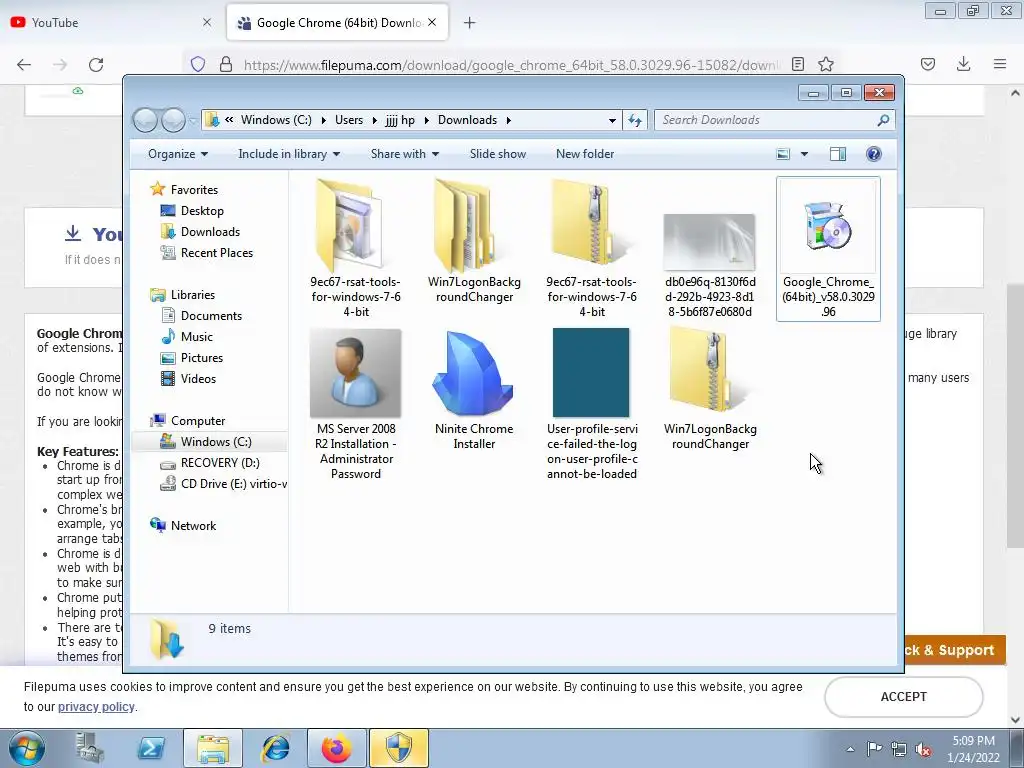The height and width of the screenshot is (768, 1024).
Task: Start Slide show from toolbar
Action: tap(498, 154)
